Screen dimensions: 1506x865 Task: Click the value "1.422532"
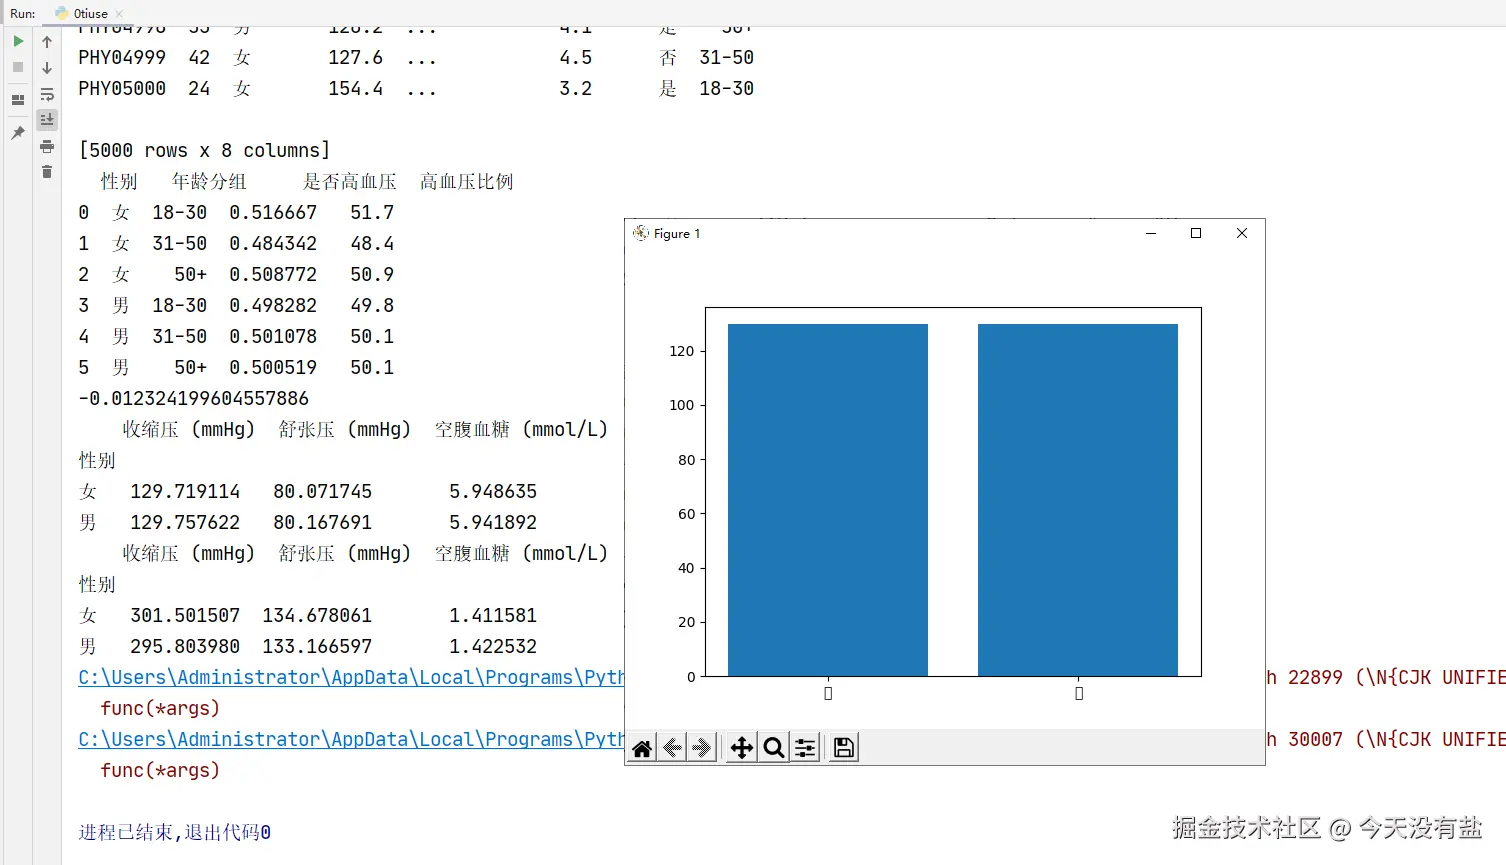(493, 646)
